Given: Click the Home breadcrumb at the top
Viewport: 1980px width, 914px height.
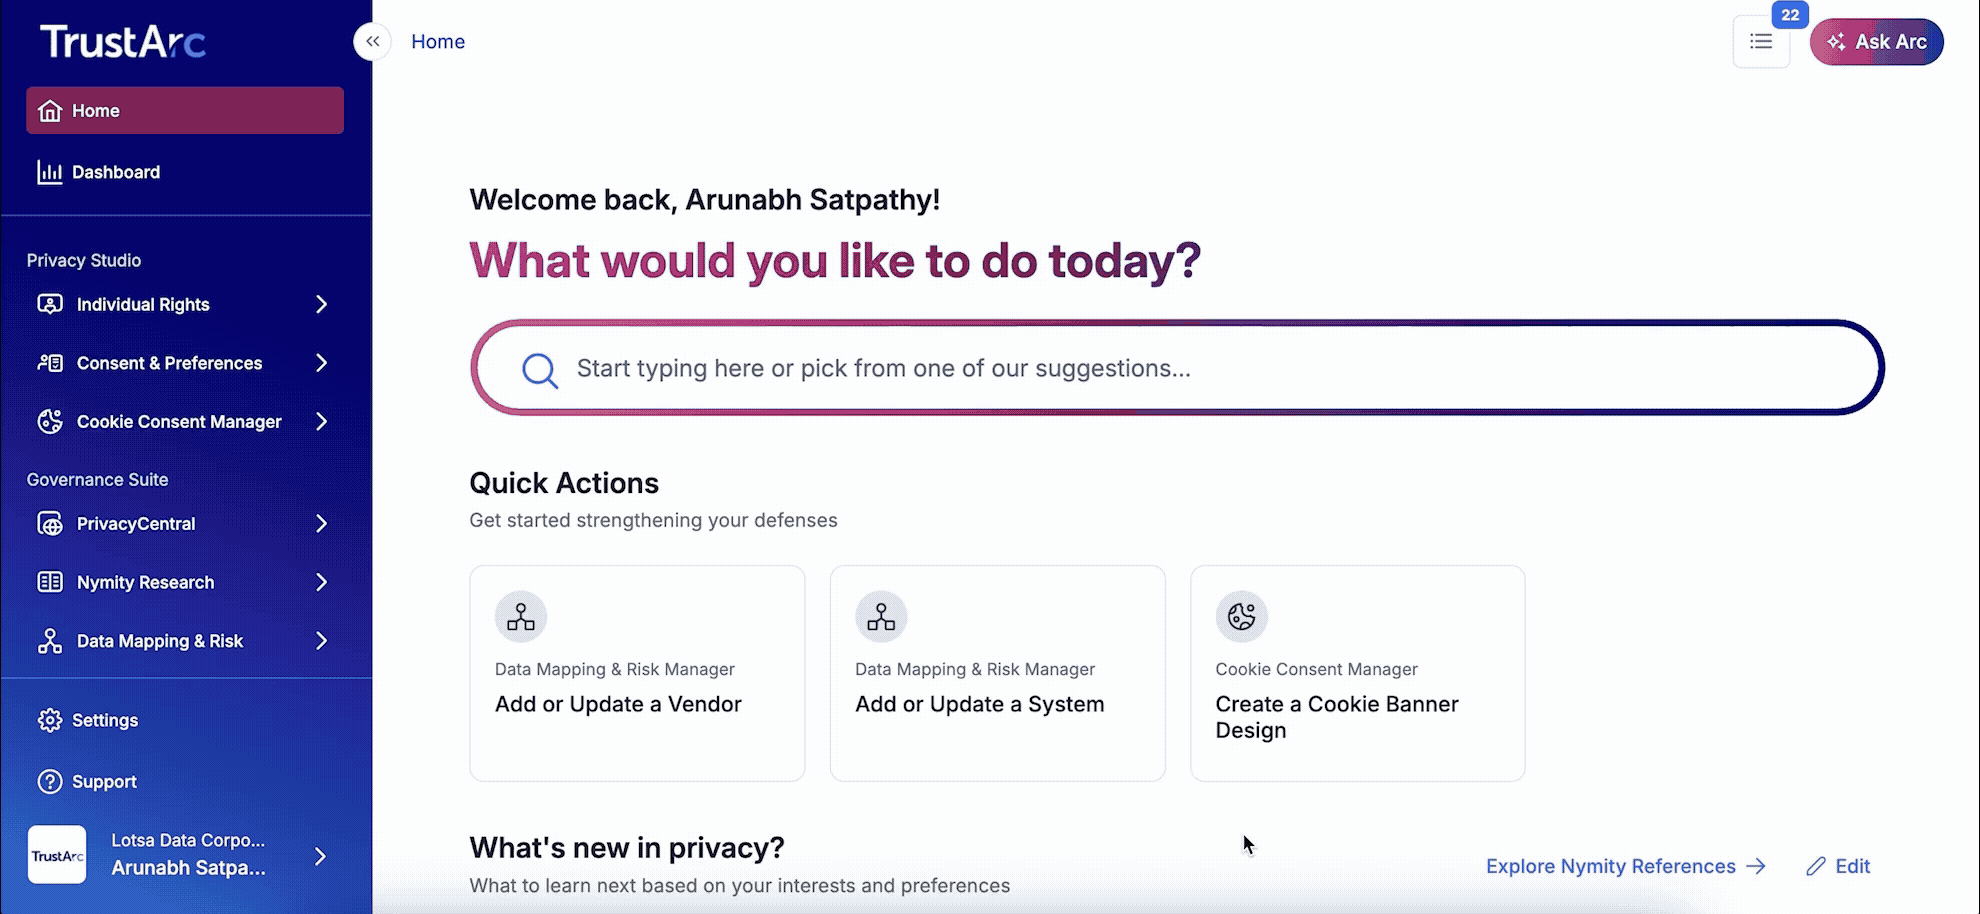Looking at the screenshot, I should pos(438,41).
